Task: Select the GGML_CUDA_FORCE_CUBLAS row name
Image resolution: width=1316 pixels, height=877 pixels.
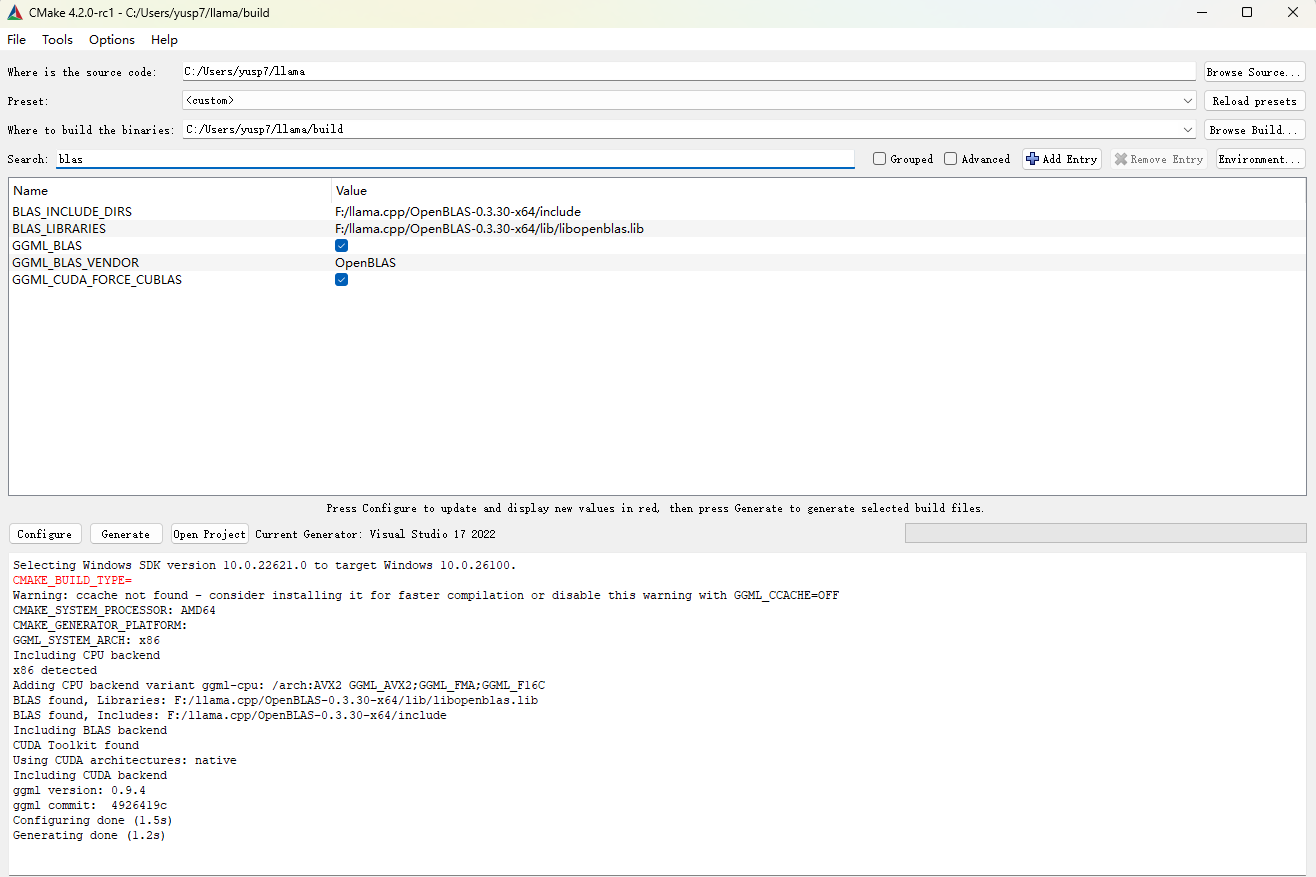Action: [97, 280]
